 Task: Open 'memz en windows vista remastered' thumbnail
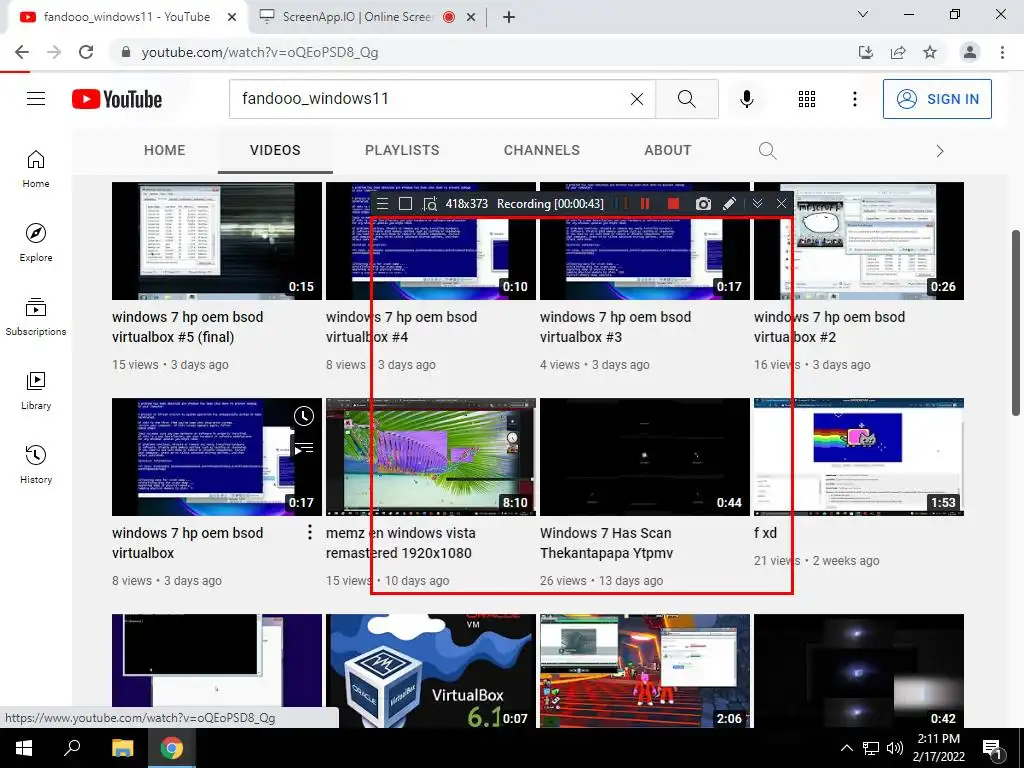(431, 457)
